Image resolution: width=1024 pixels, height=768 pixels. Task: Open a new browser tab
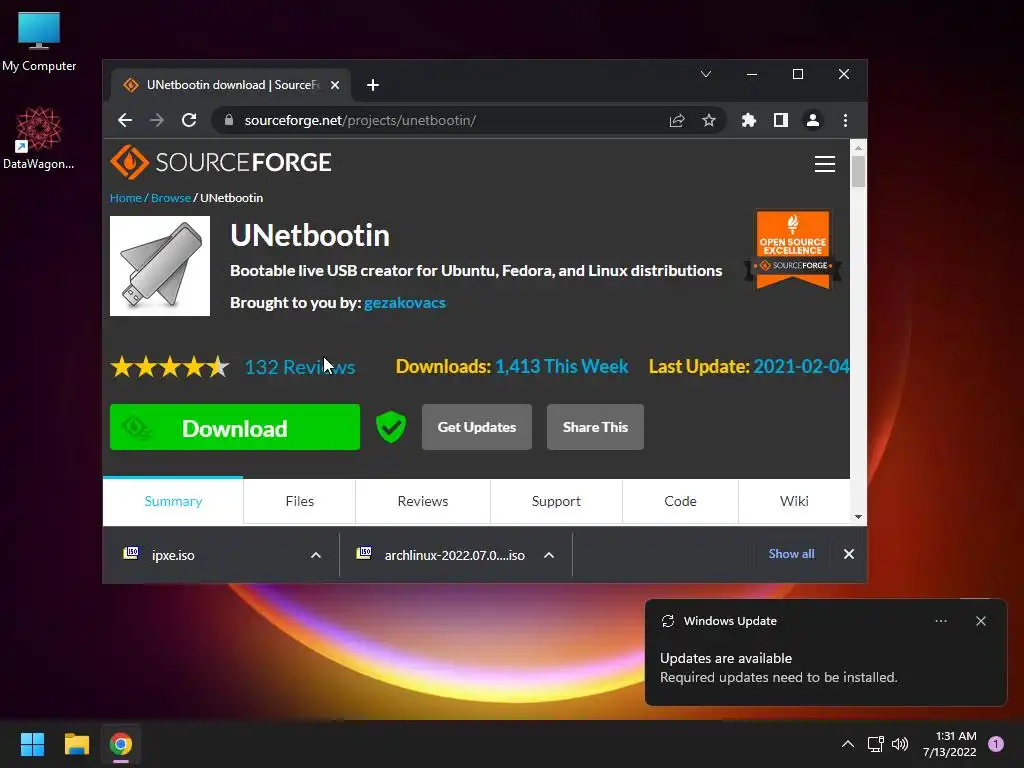(373, 85)
